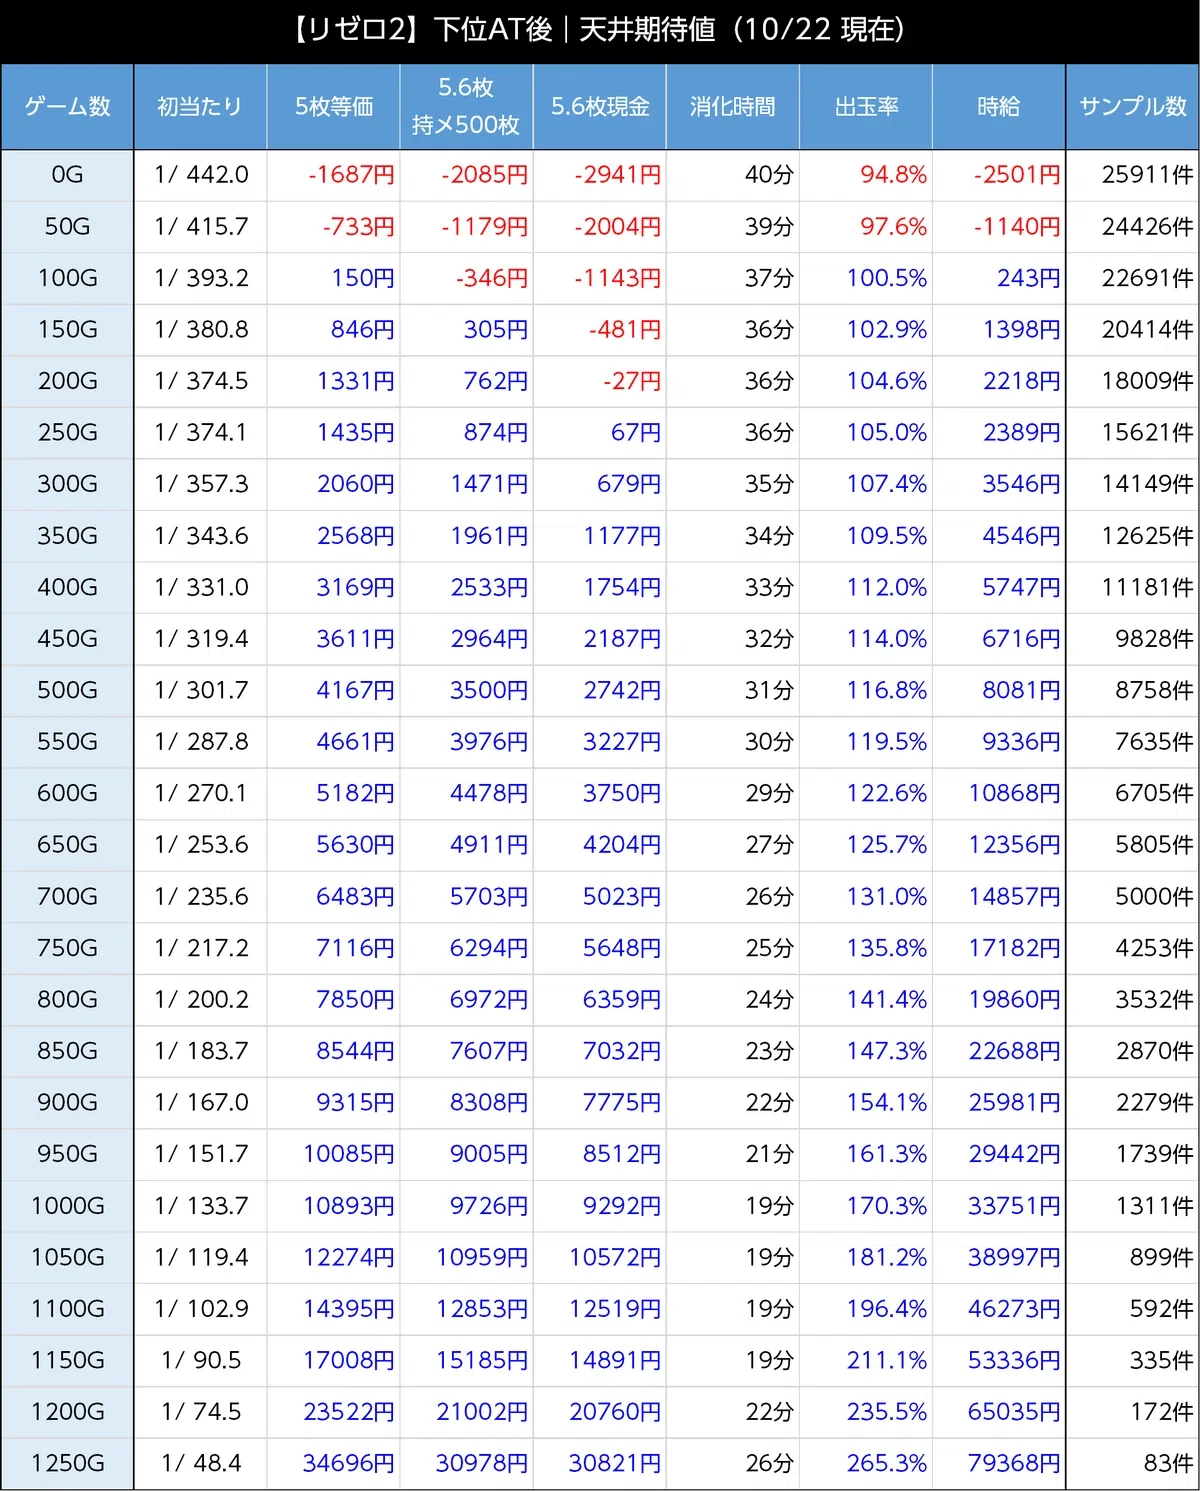
Task: Select the 950G row label
Action: coord(67,1154)
